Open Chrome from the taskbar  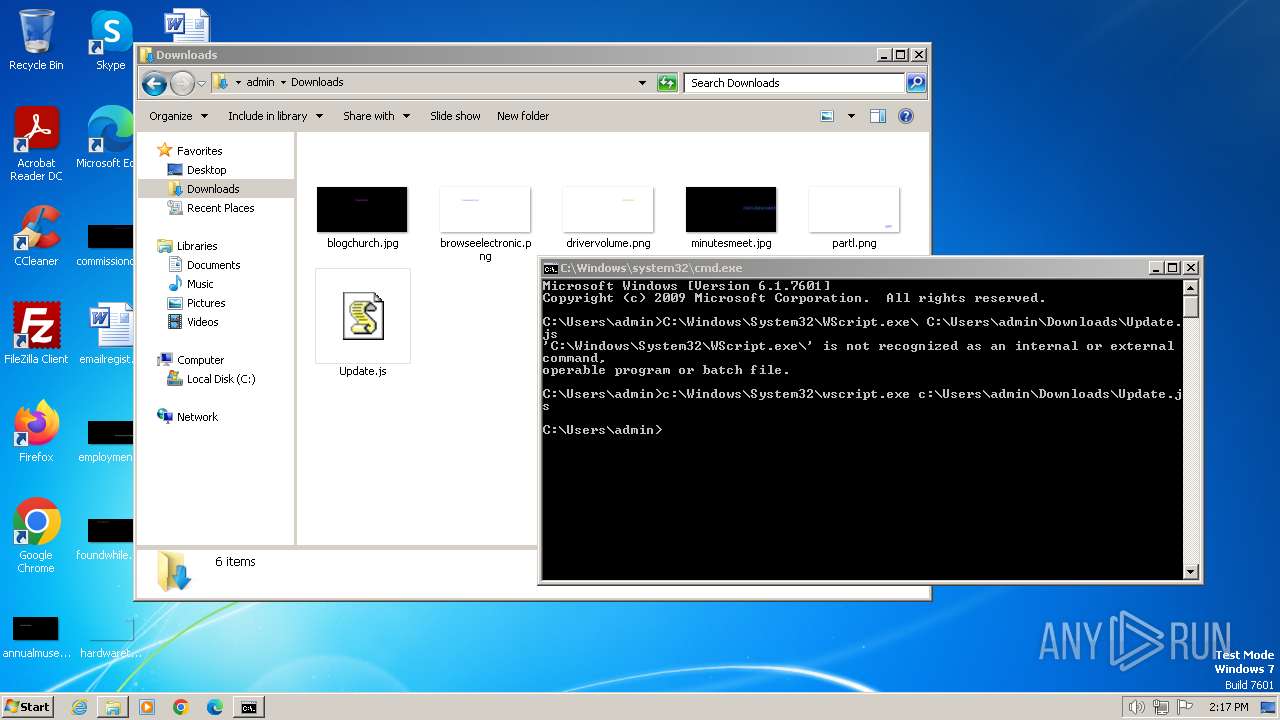coord(181,707)
